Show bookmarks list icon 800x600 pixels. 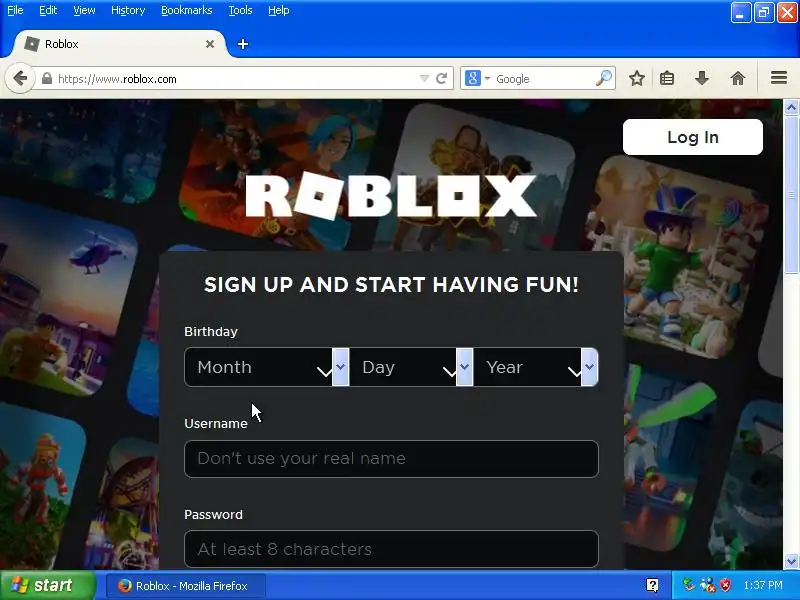667,79
